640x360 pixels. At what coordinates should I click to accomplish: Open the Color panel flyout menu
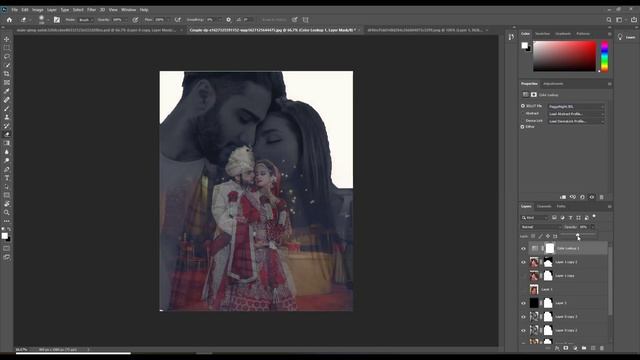[609, 34]
